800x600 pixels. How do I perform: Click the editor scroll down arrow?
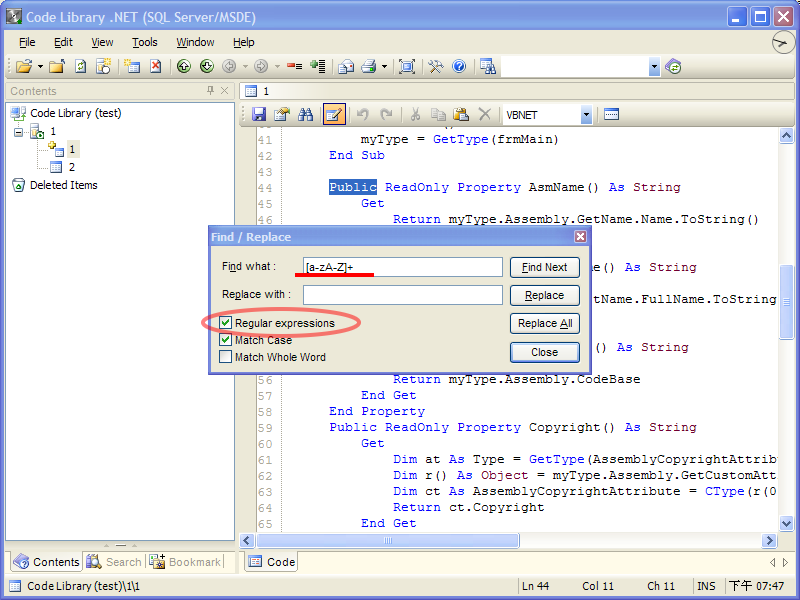tap(786, 523)
